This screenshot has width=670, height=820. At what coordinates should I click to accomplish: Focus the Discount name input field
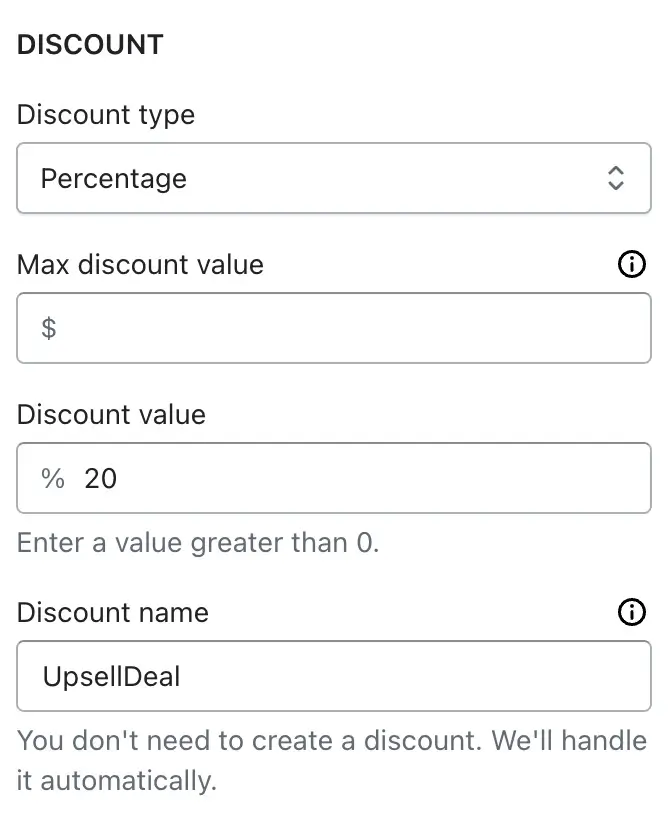pos(334,676)
